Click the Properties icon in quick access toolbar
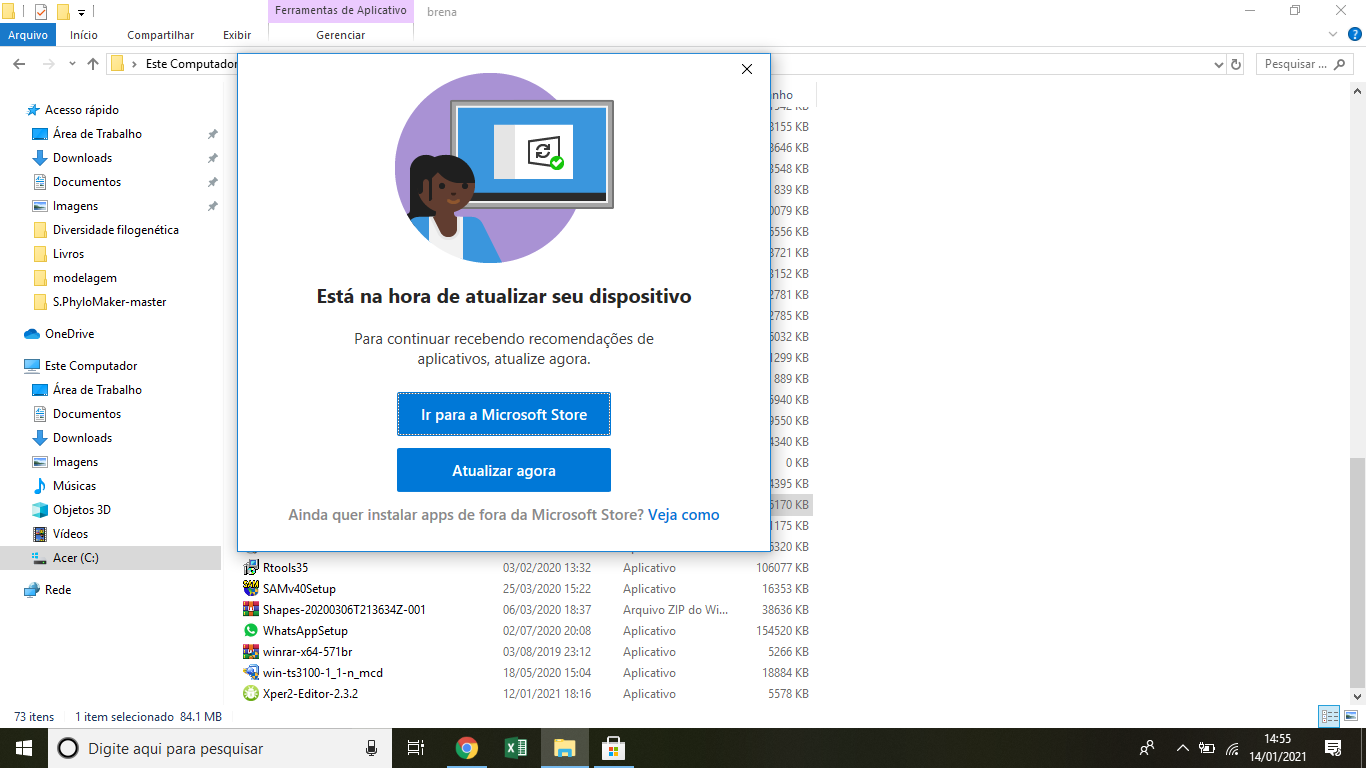 pos(40,12)
